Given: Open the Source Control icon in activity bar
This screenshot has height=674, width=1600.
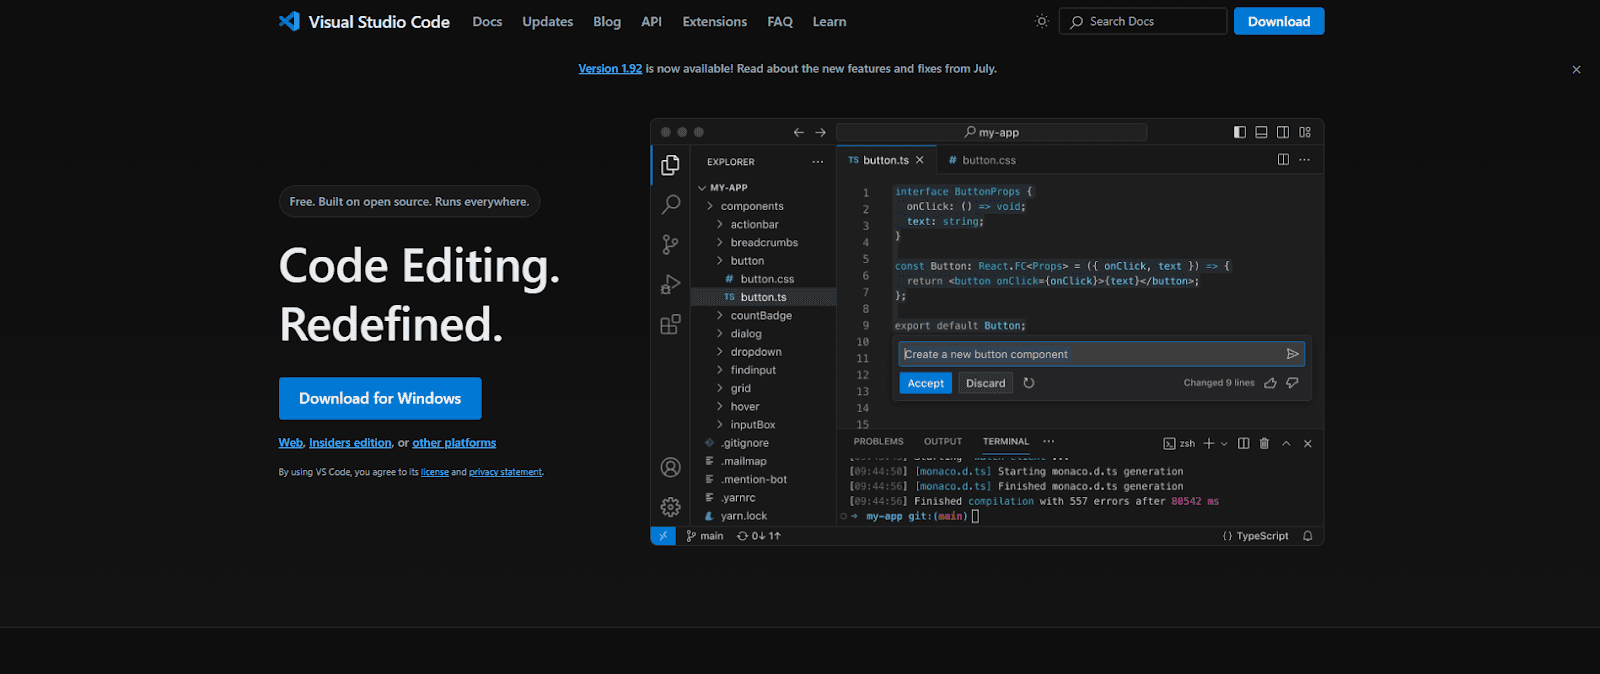Looking at the screenshot, I should coord(670,244).
